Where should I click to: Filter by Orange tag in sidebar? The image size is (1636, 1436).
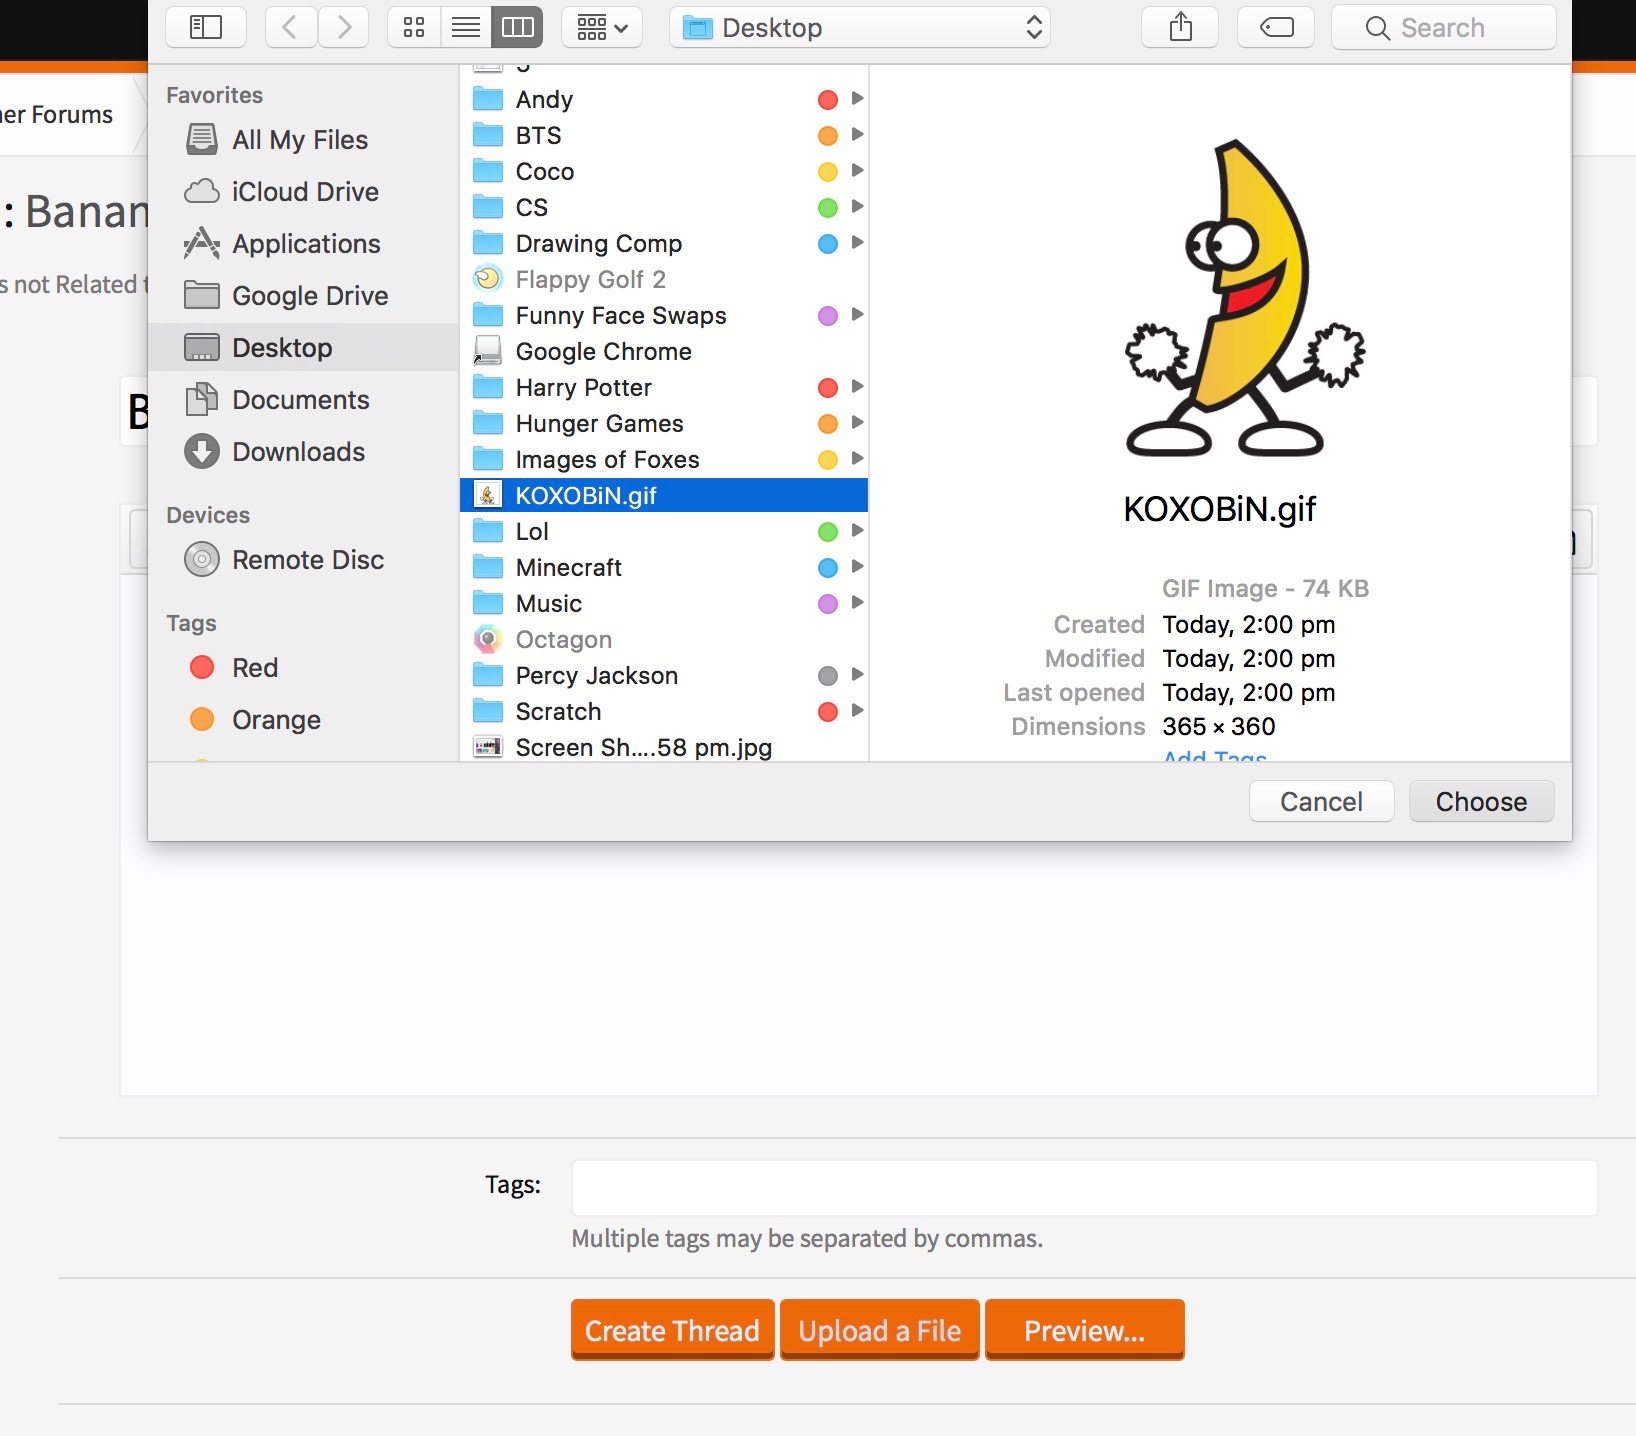[303, 720]
